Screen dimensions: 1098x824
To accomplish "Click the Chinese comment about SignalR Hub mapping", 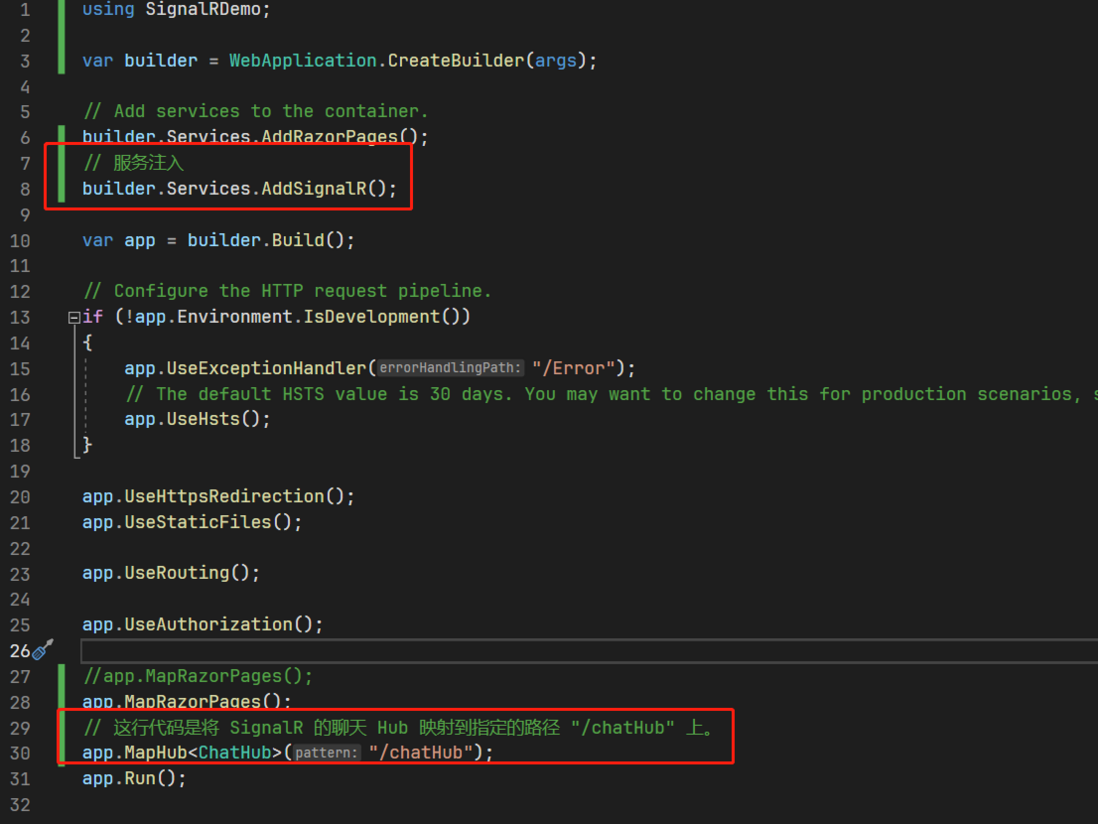I will click(x=399, y=728).
